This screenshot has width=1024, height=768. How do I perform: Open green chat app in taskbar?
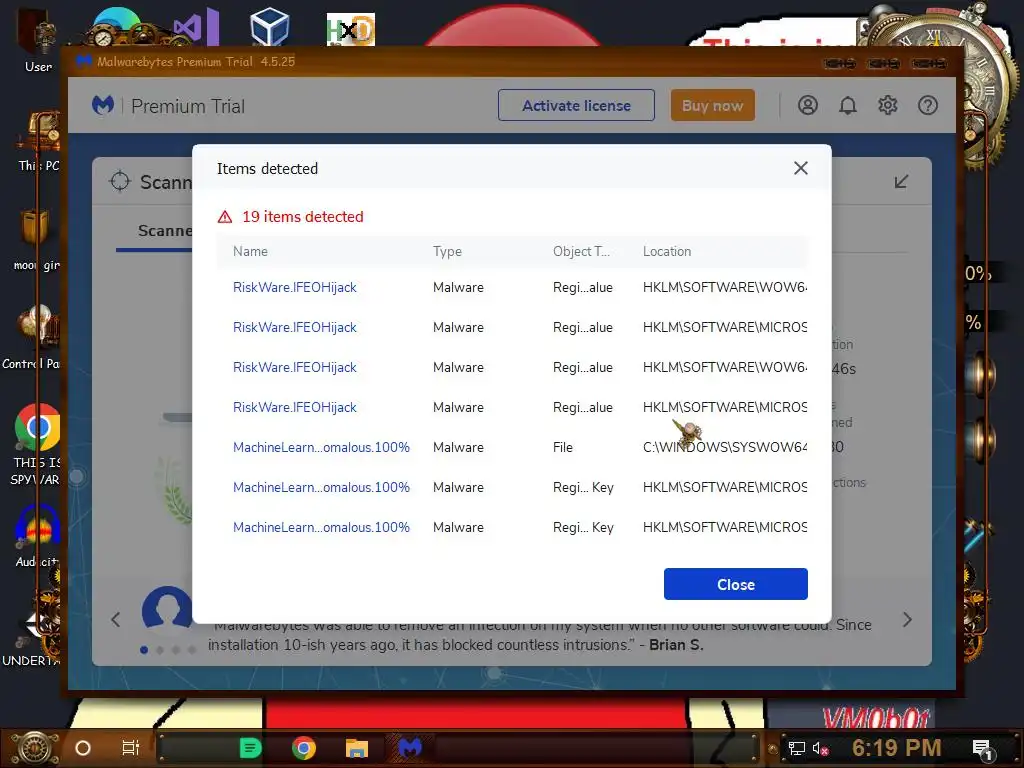tap(250, 748)
